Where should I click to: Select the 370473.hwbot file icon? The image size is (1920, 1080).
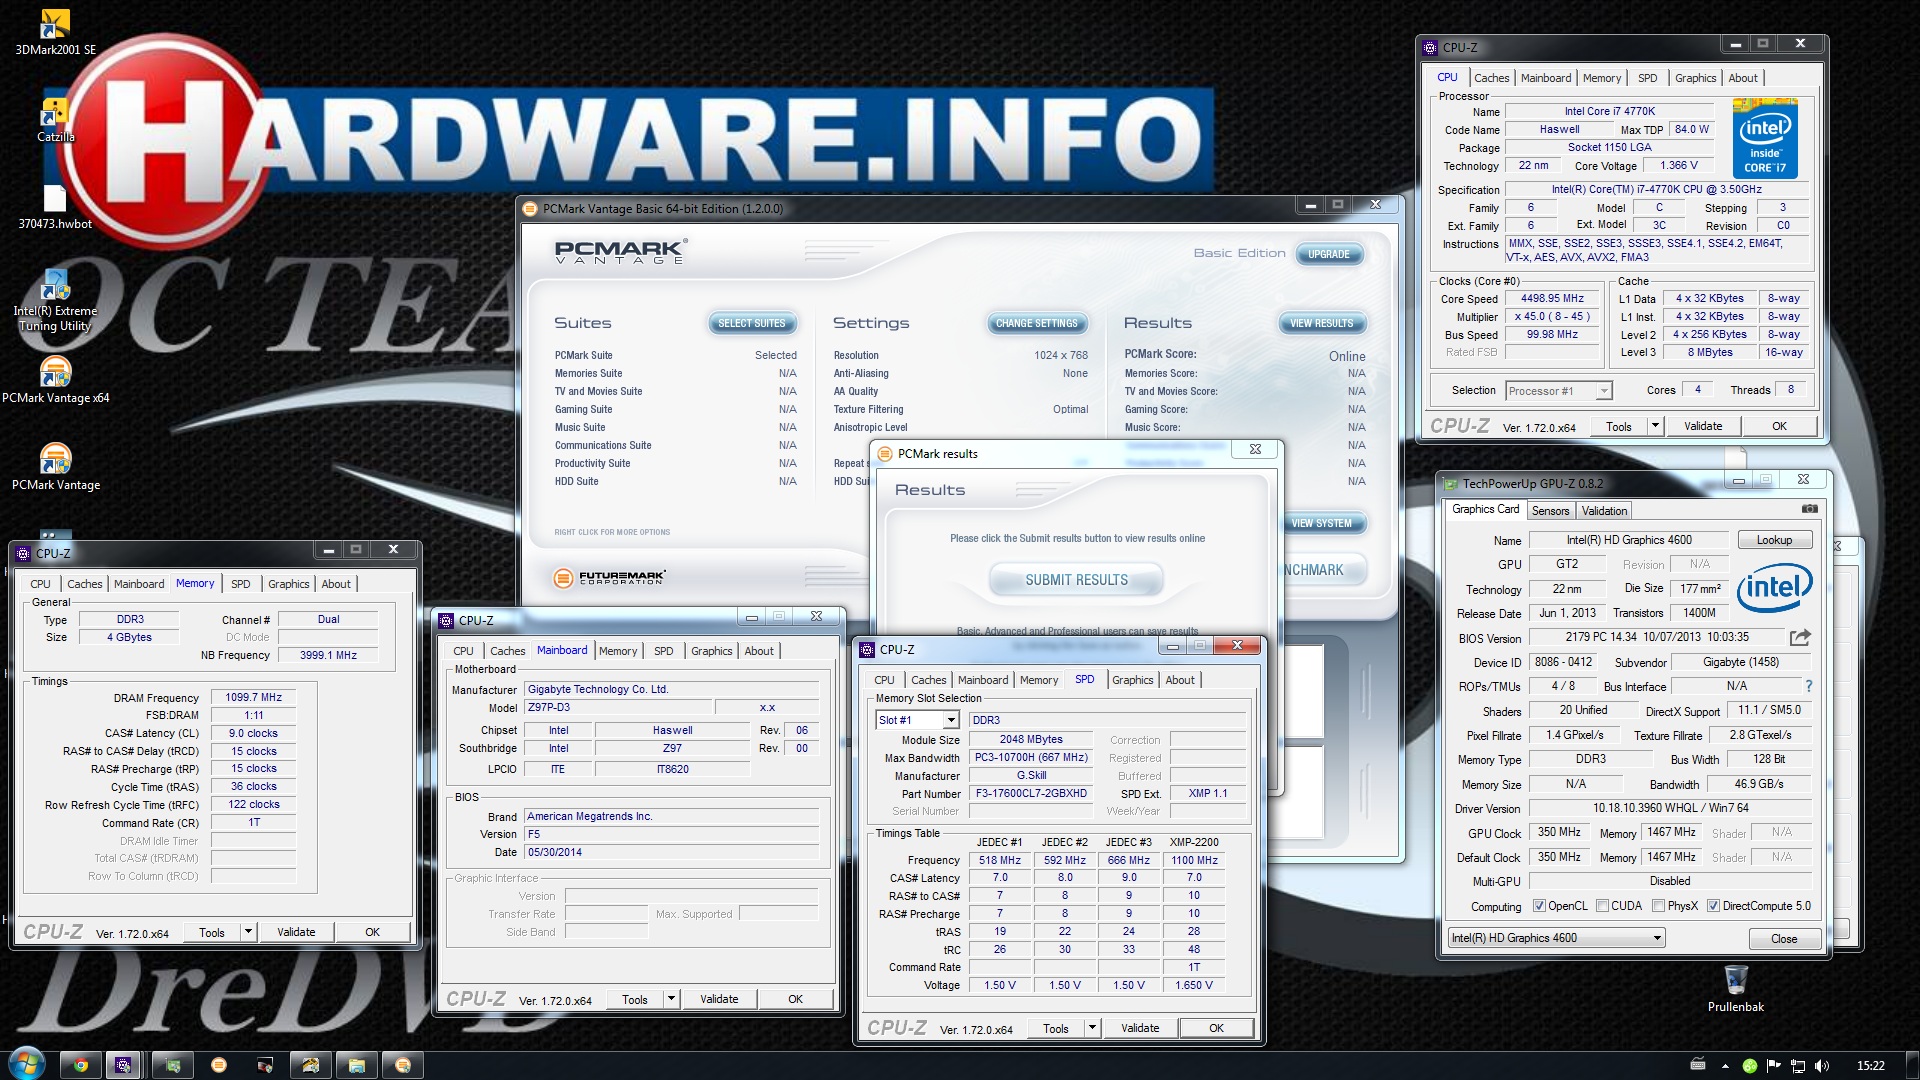[55, 207]
